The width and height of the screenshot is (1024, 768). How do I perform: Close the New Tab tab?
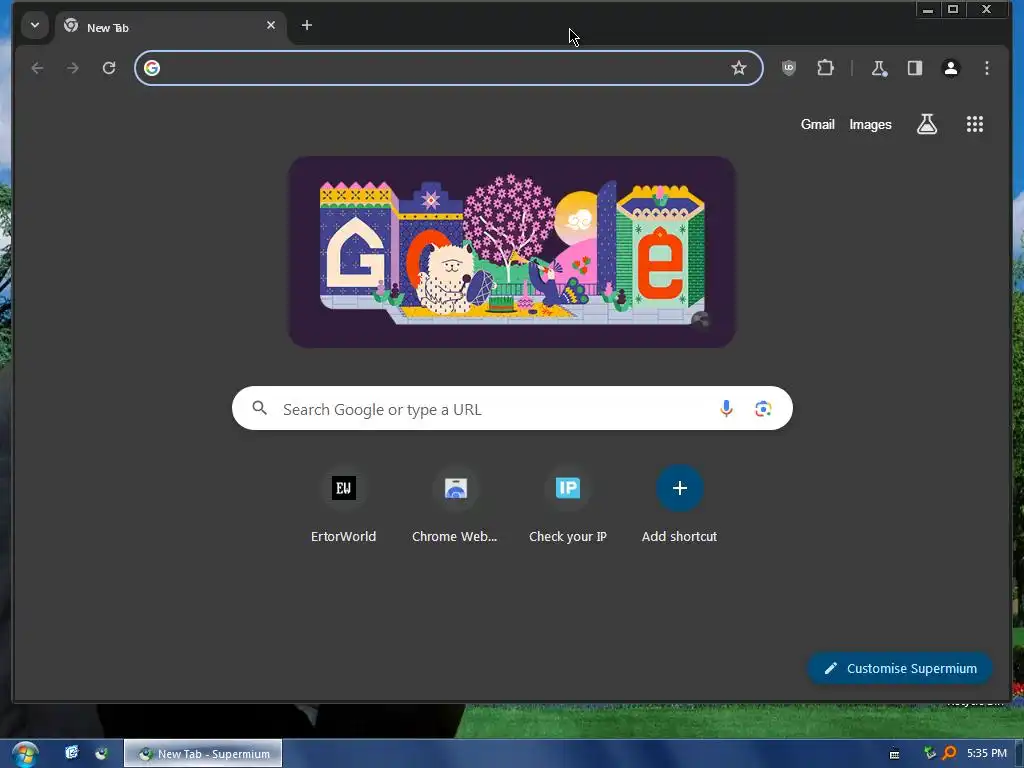271,25
